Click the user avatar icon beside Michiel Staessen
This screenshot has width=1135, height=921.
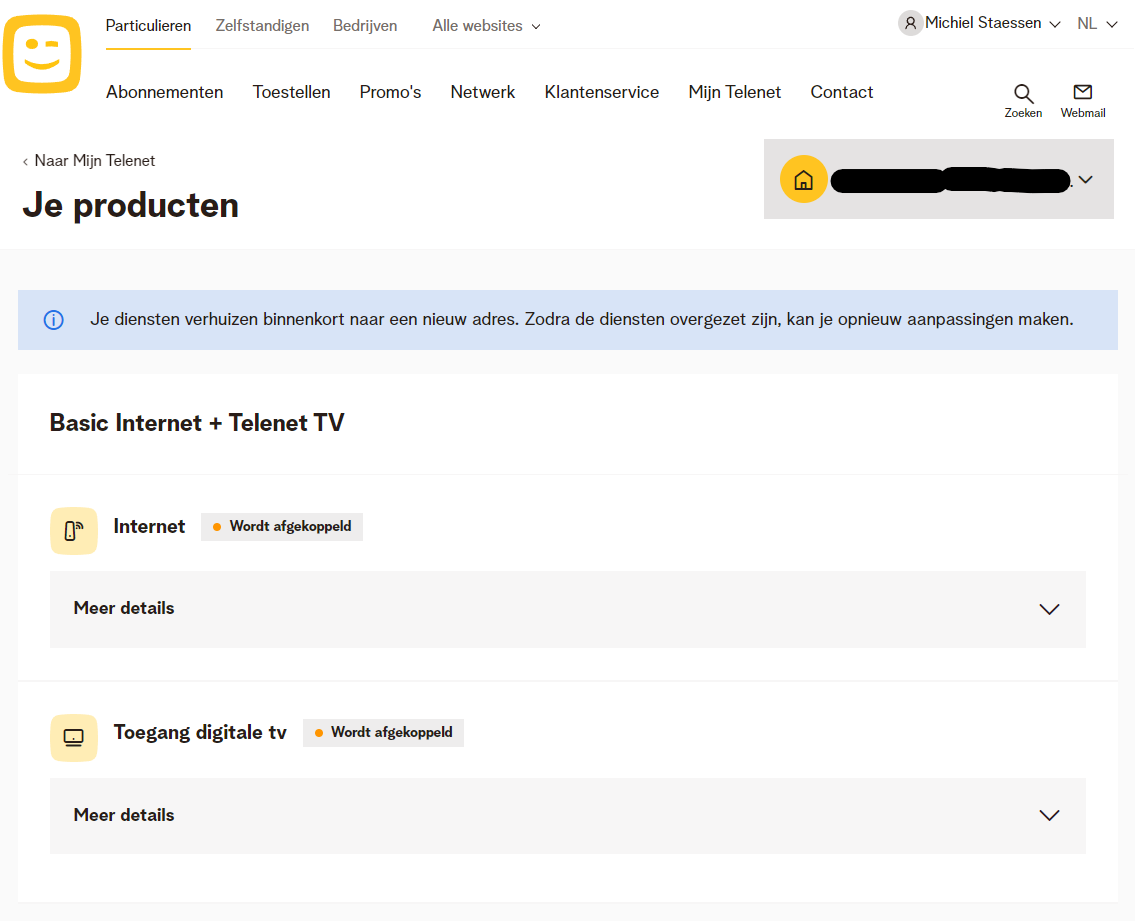click(x=910, y=23)
